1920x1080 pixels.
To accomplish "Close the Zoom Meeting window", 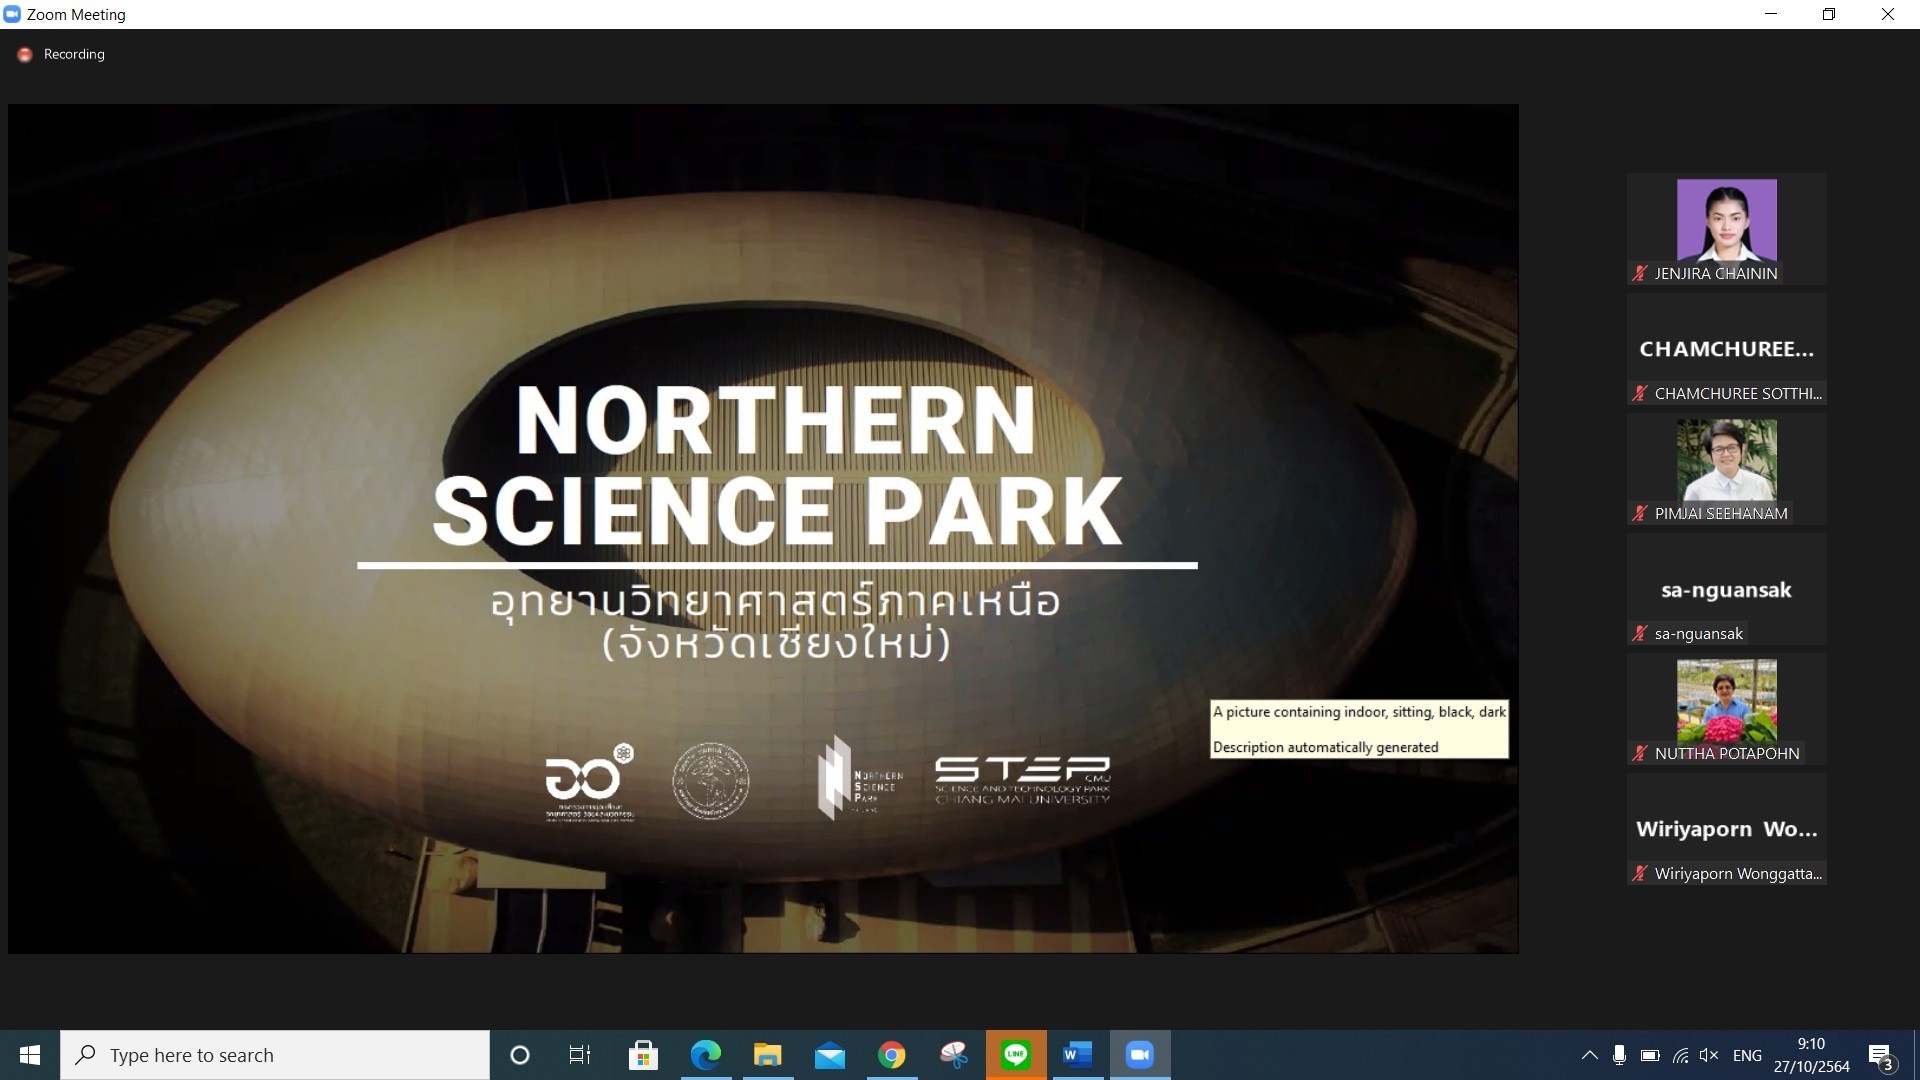I will coord(1888,14).
